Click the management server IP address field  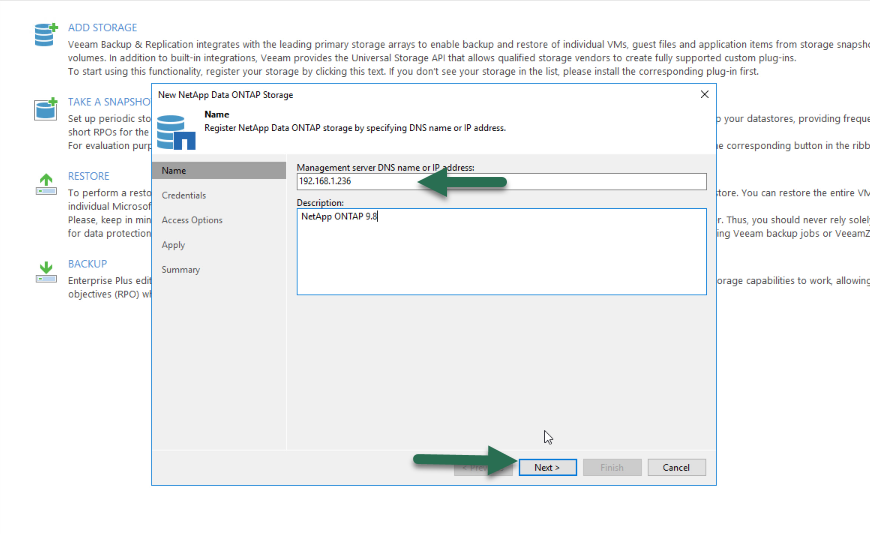pos(502,181)
